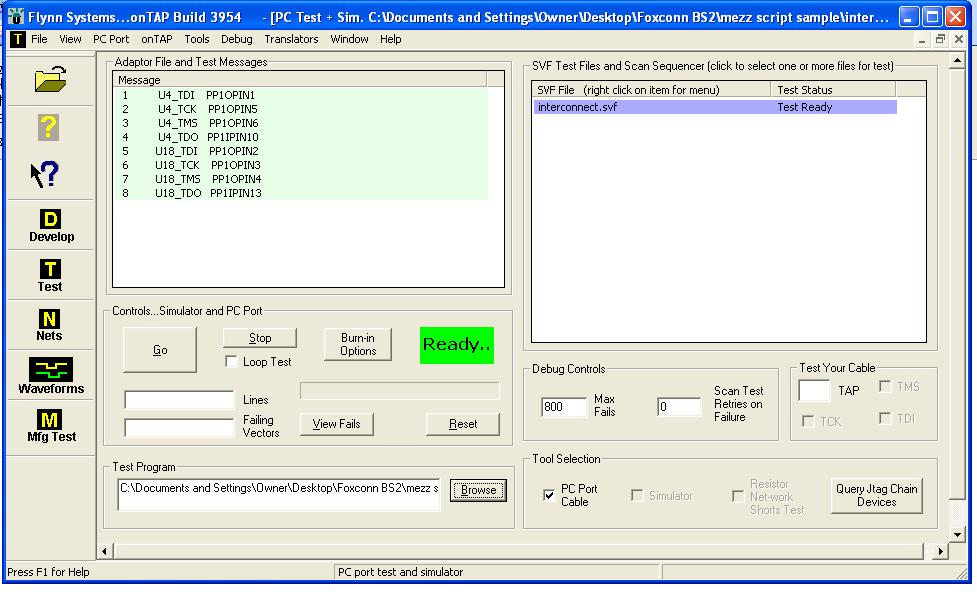Click the horizontal scrollbar right arrow
The height and width of the screenshot is (596, 977).
tap(940, 551)
